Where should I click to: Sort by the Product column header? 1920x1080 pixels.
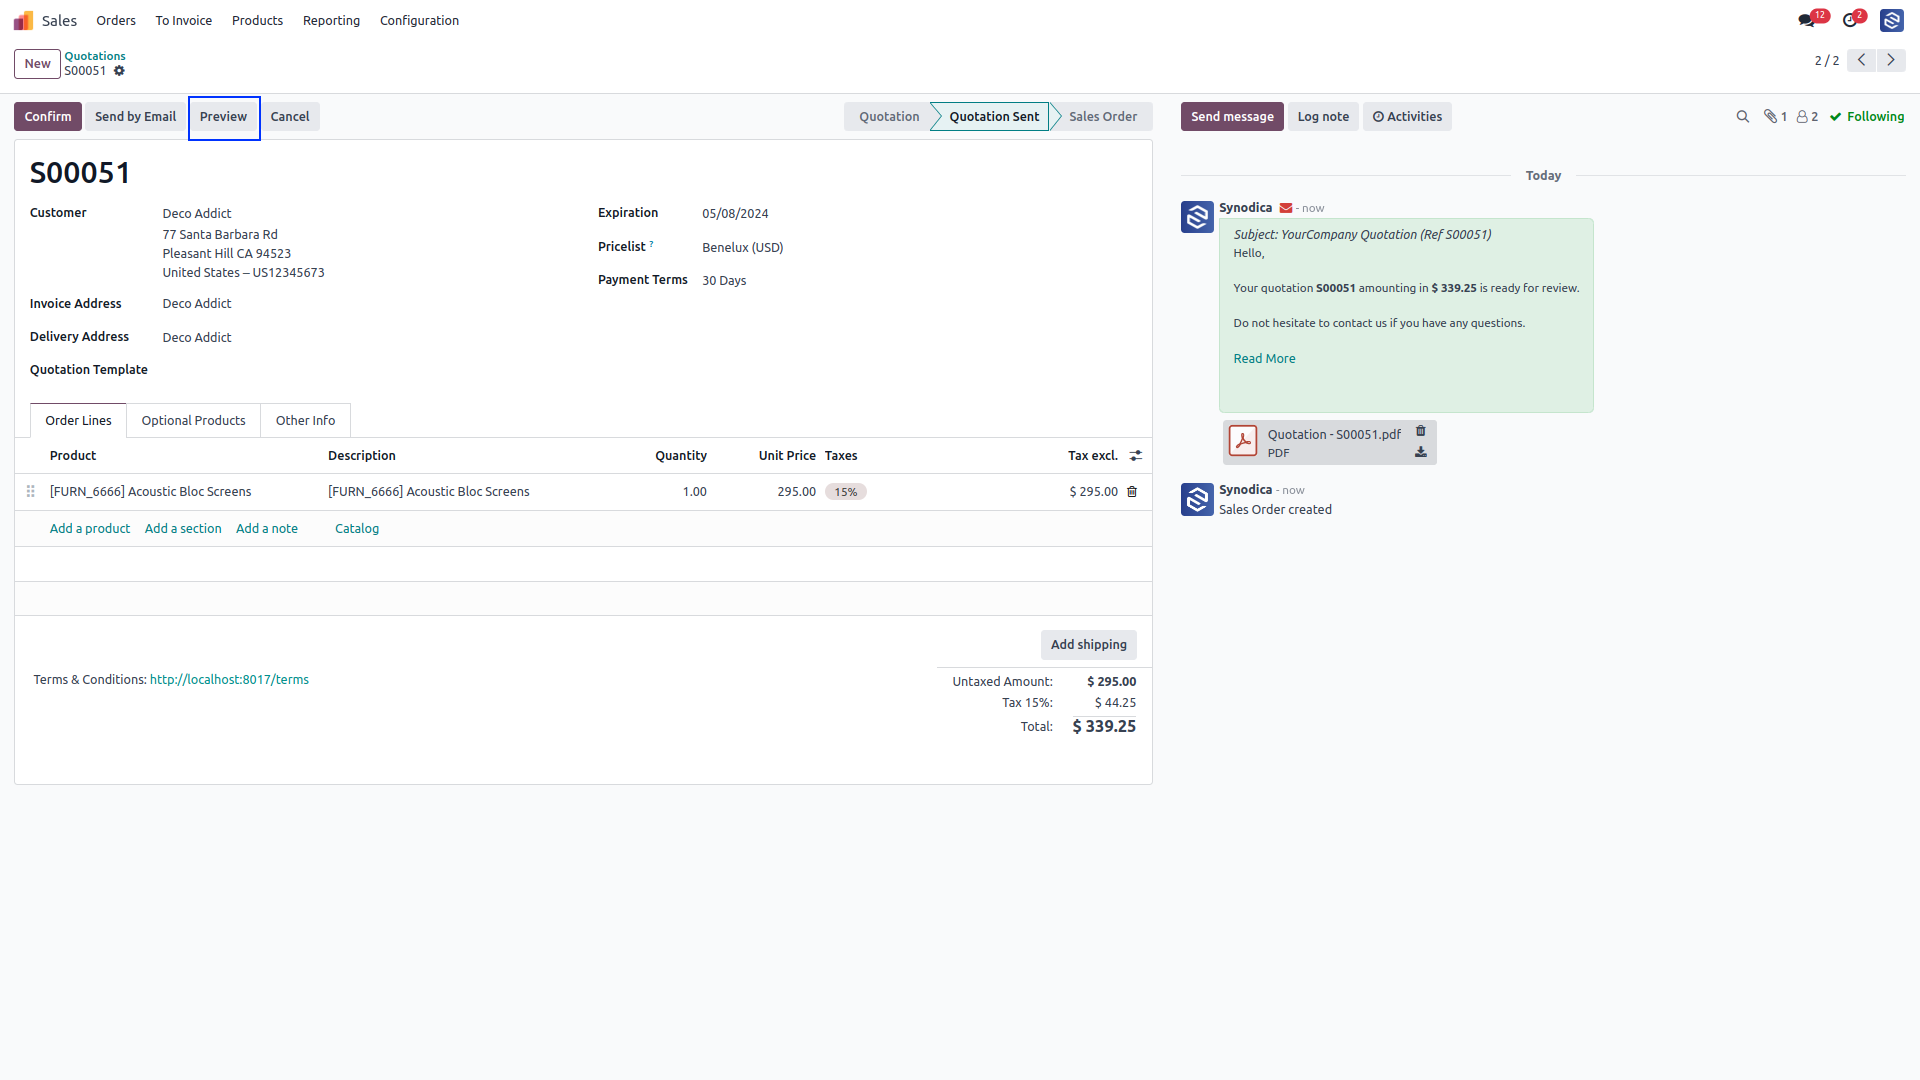coord(73,456)
